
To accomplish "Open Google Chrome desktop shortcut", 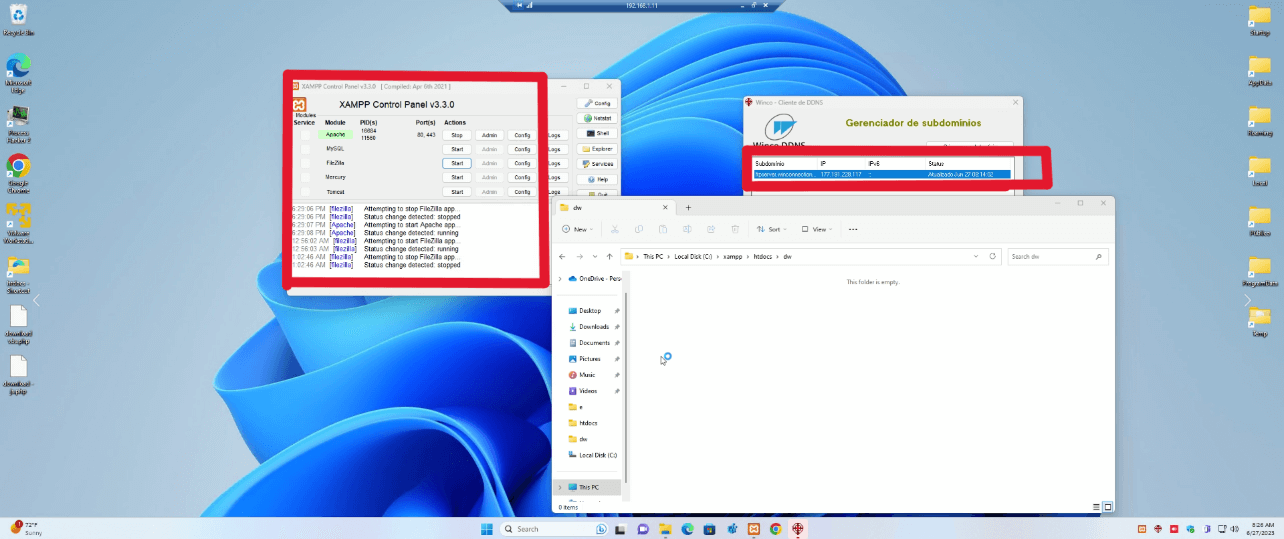I will click(x=18, y=171).
